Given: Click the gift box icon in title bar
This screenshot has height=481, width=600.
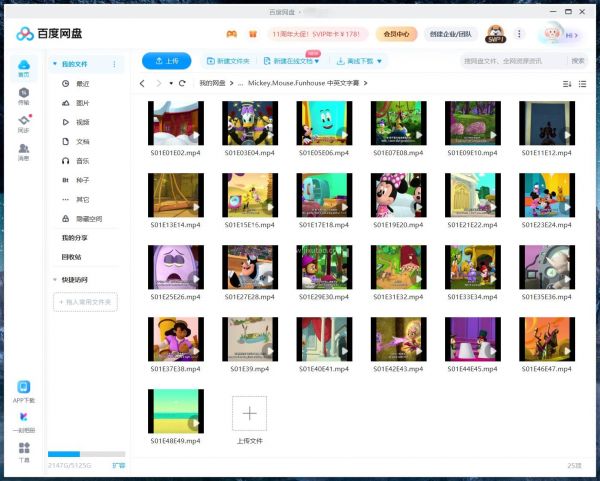Looking at the screenshot, I should (x=253, y=34).
